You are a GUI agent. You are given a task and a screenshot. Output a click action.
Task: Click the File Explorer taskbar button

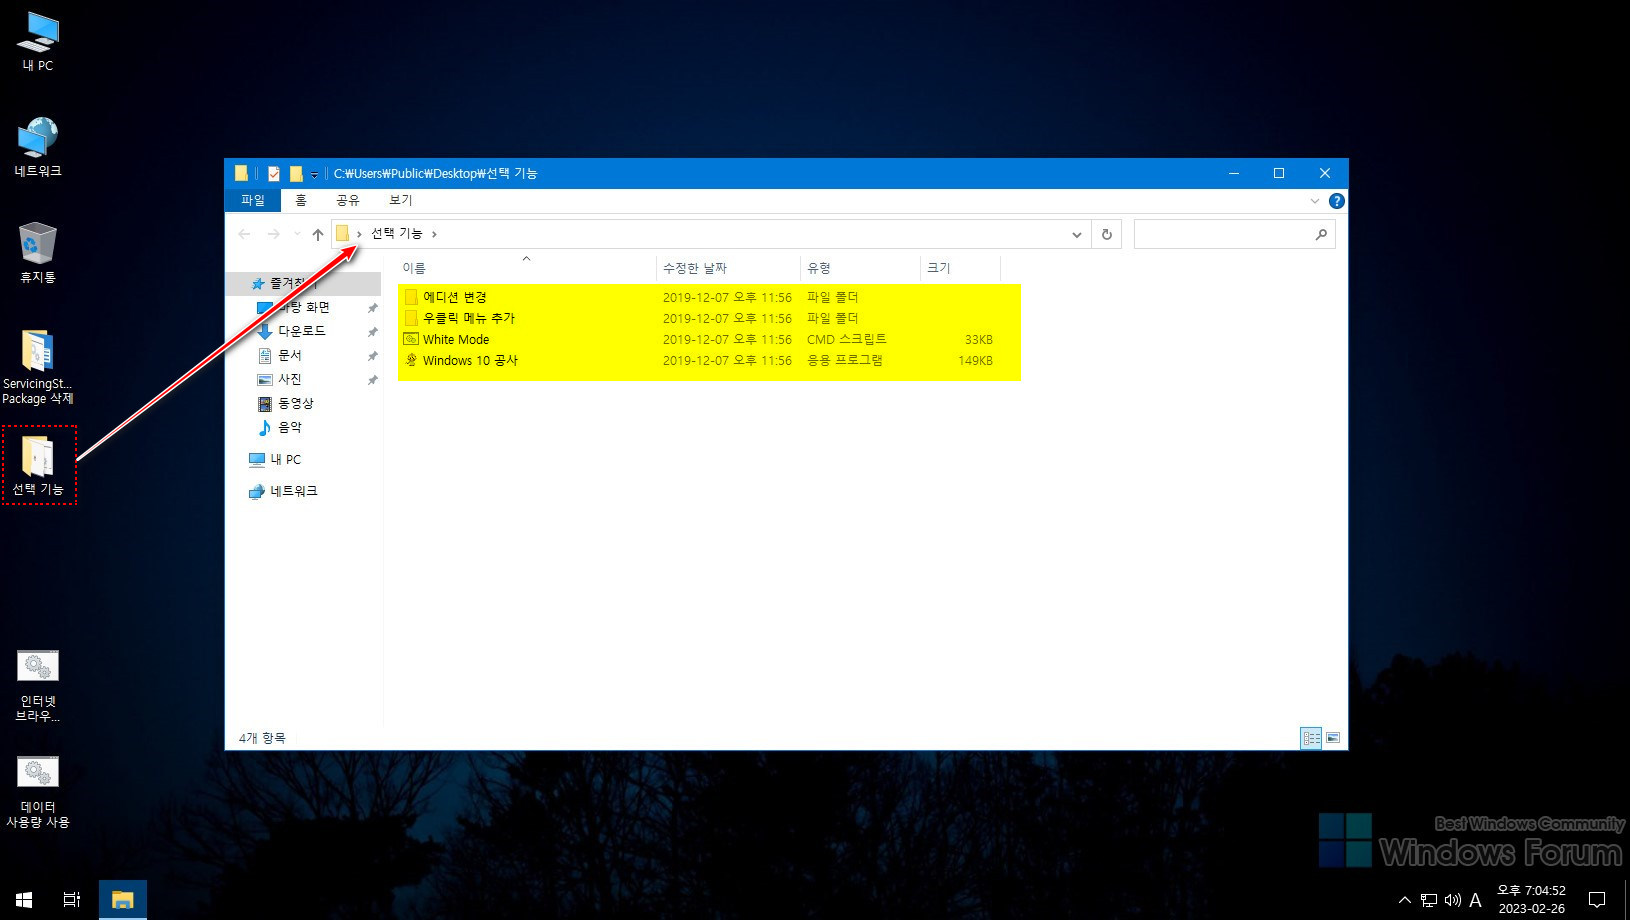coord(123,900)
